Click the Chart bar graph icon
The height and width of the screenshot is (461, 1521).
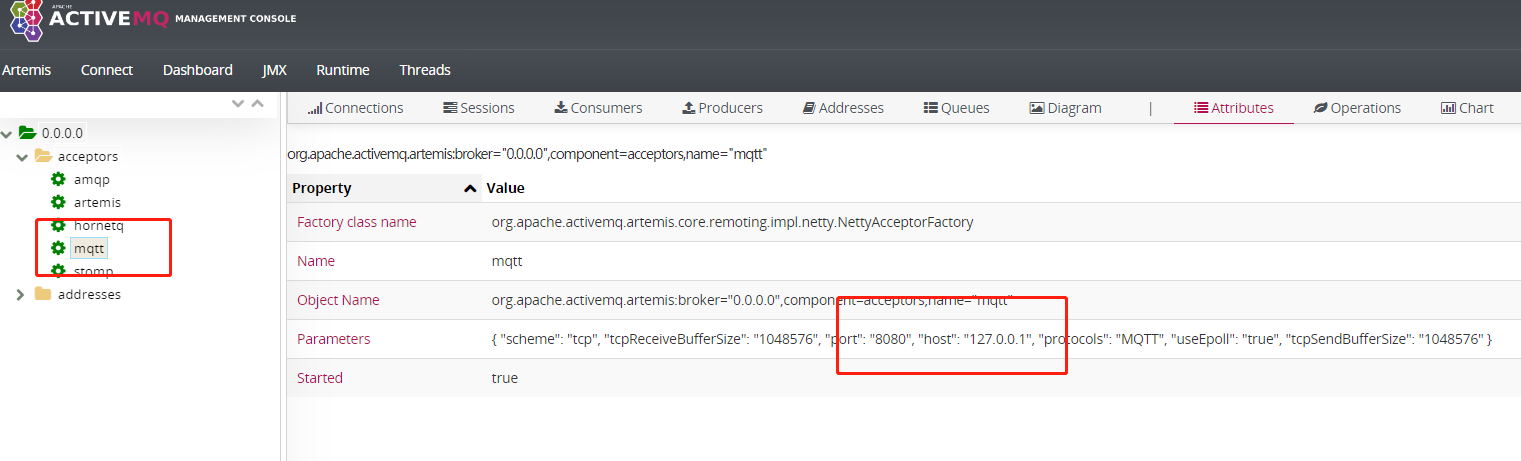[x=1448, y=108]
